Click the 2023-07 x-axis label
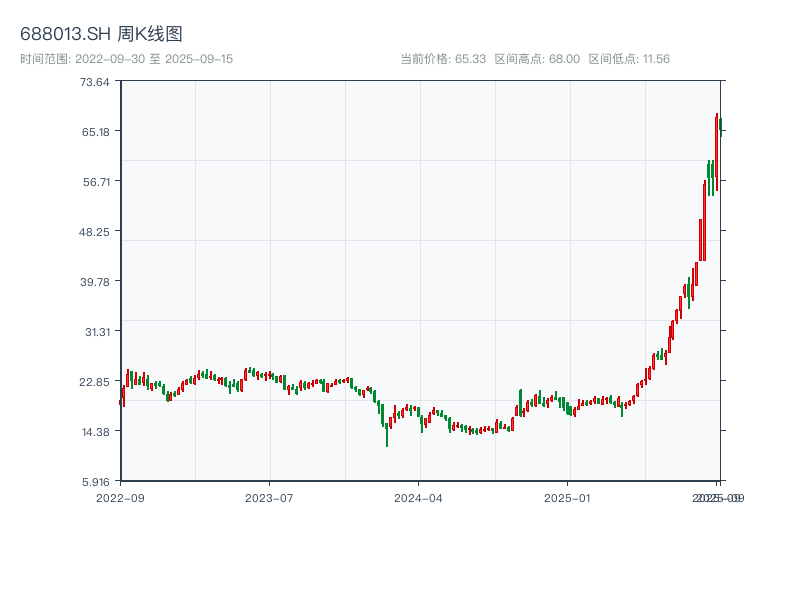This screenshot has height=600, width=800. click(x=269, y=498)
